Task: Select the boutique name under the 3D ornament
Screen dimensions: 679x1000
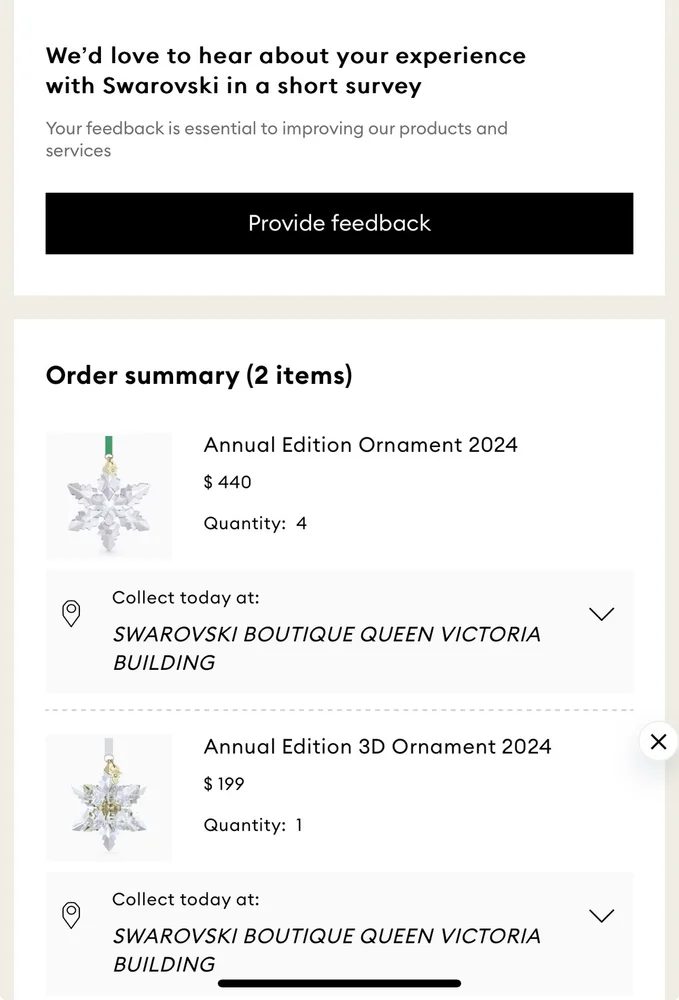Action: (x=326, y=950)
